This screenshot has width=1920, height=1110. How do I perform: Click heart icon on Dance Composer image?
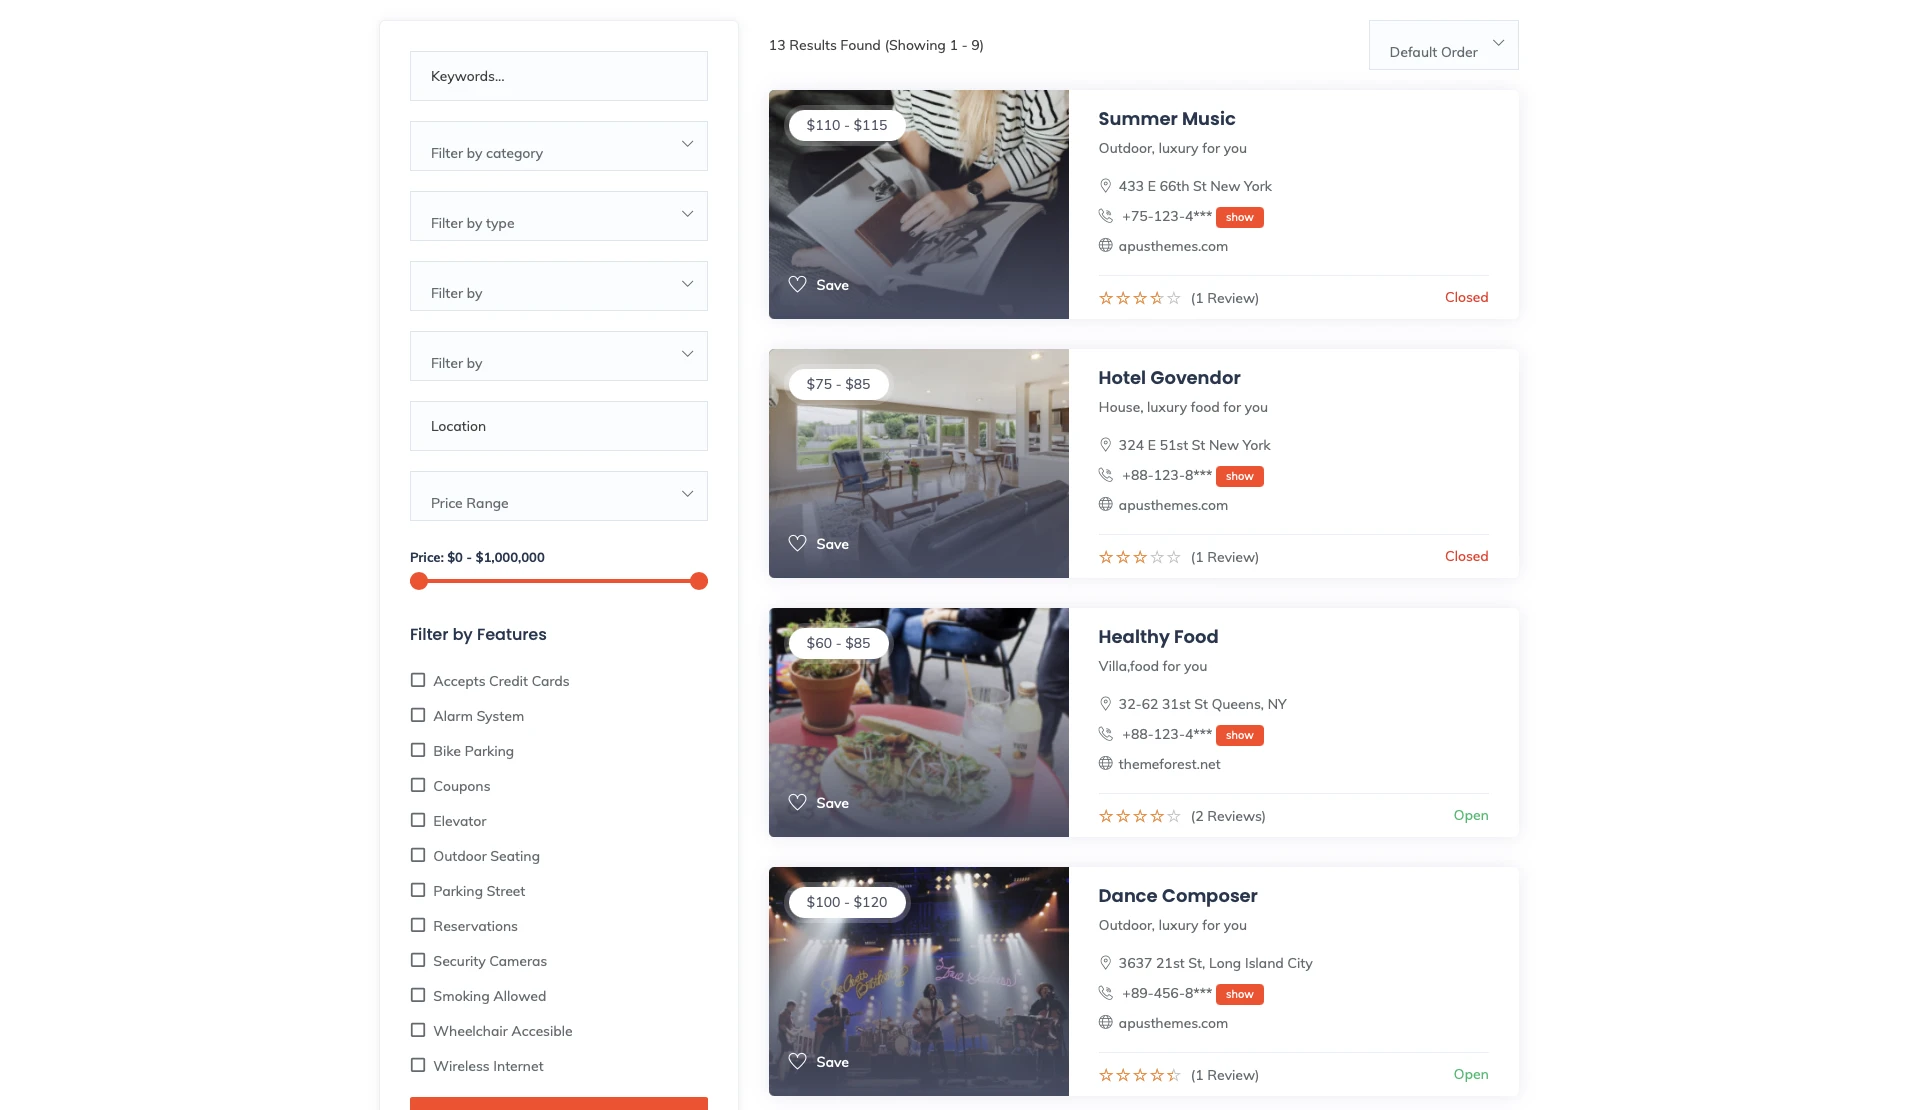click(797, 1061)
